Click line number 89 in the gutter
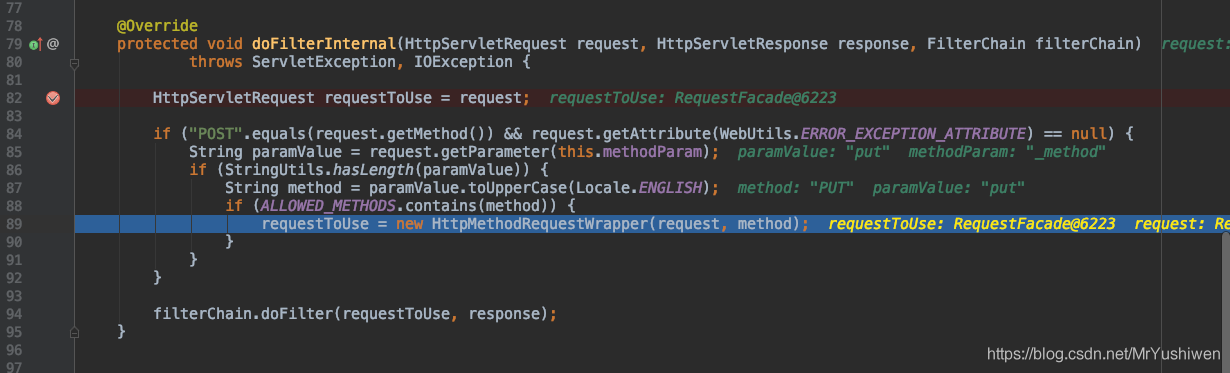The height and width of the screenshot is (373, 1230). coord(14,223)
